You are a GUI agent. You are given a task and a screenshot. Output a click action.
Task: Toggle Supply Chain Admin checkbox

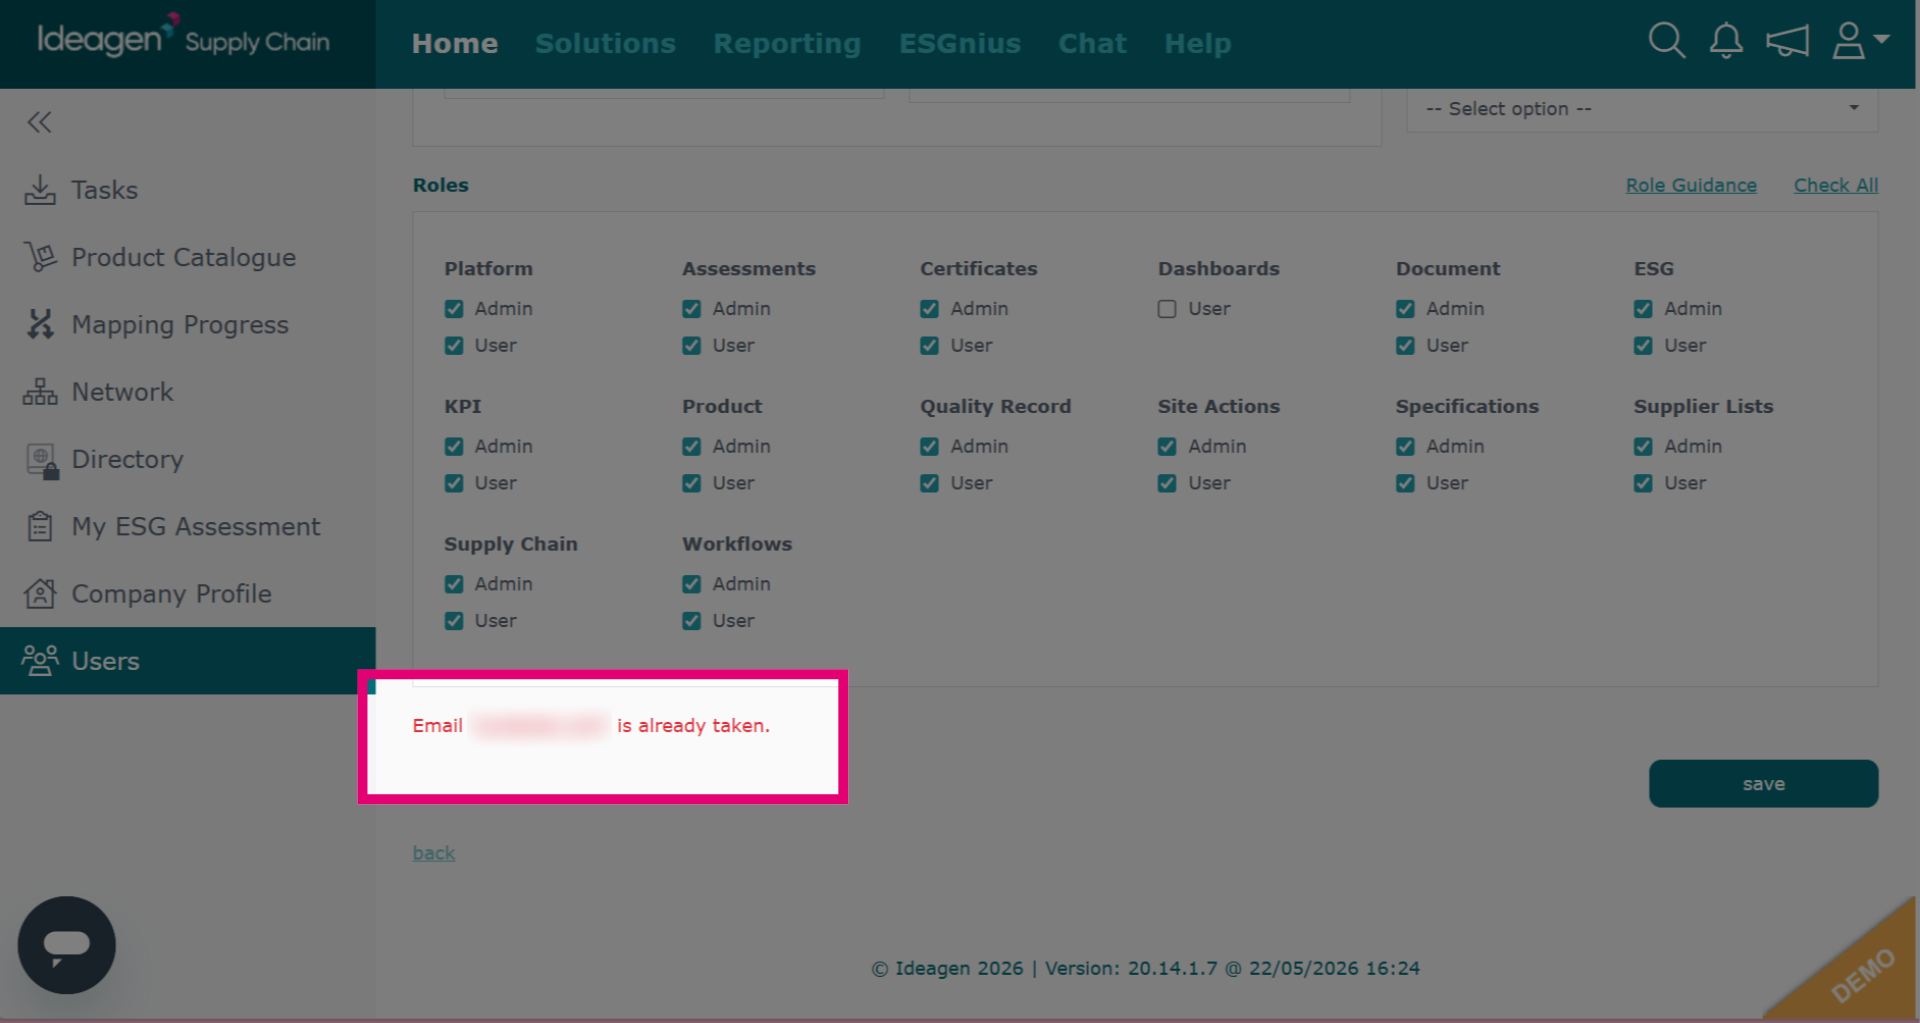click(x=454, y=584)
